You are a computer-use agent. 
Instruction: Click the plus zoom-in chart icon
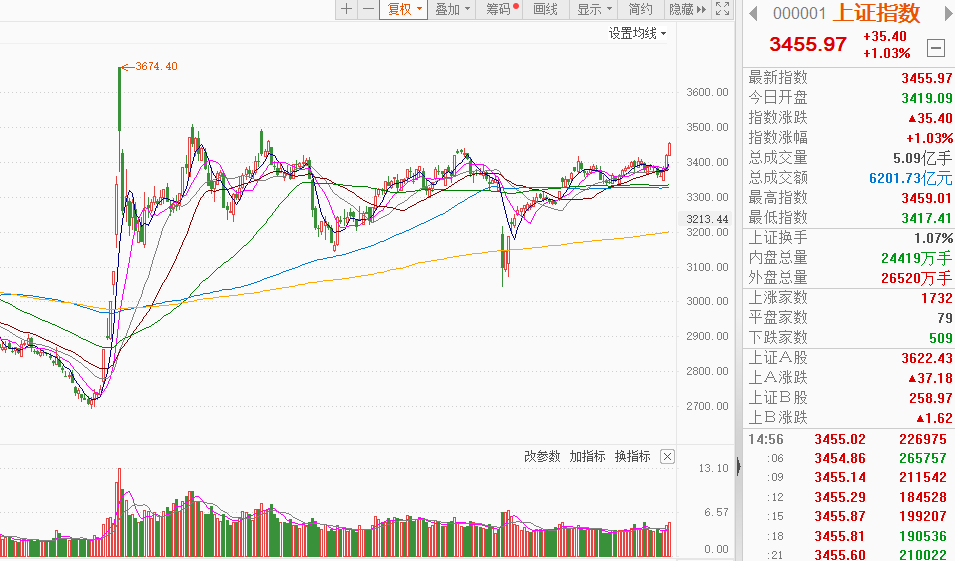pyautogui.click(x=346, y=9)
